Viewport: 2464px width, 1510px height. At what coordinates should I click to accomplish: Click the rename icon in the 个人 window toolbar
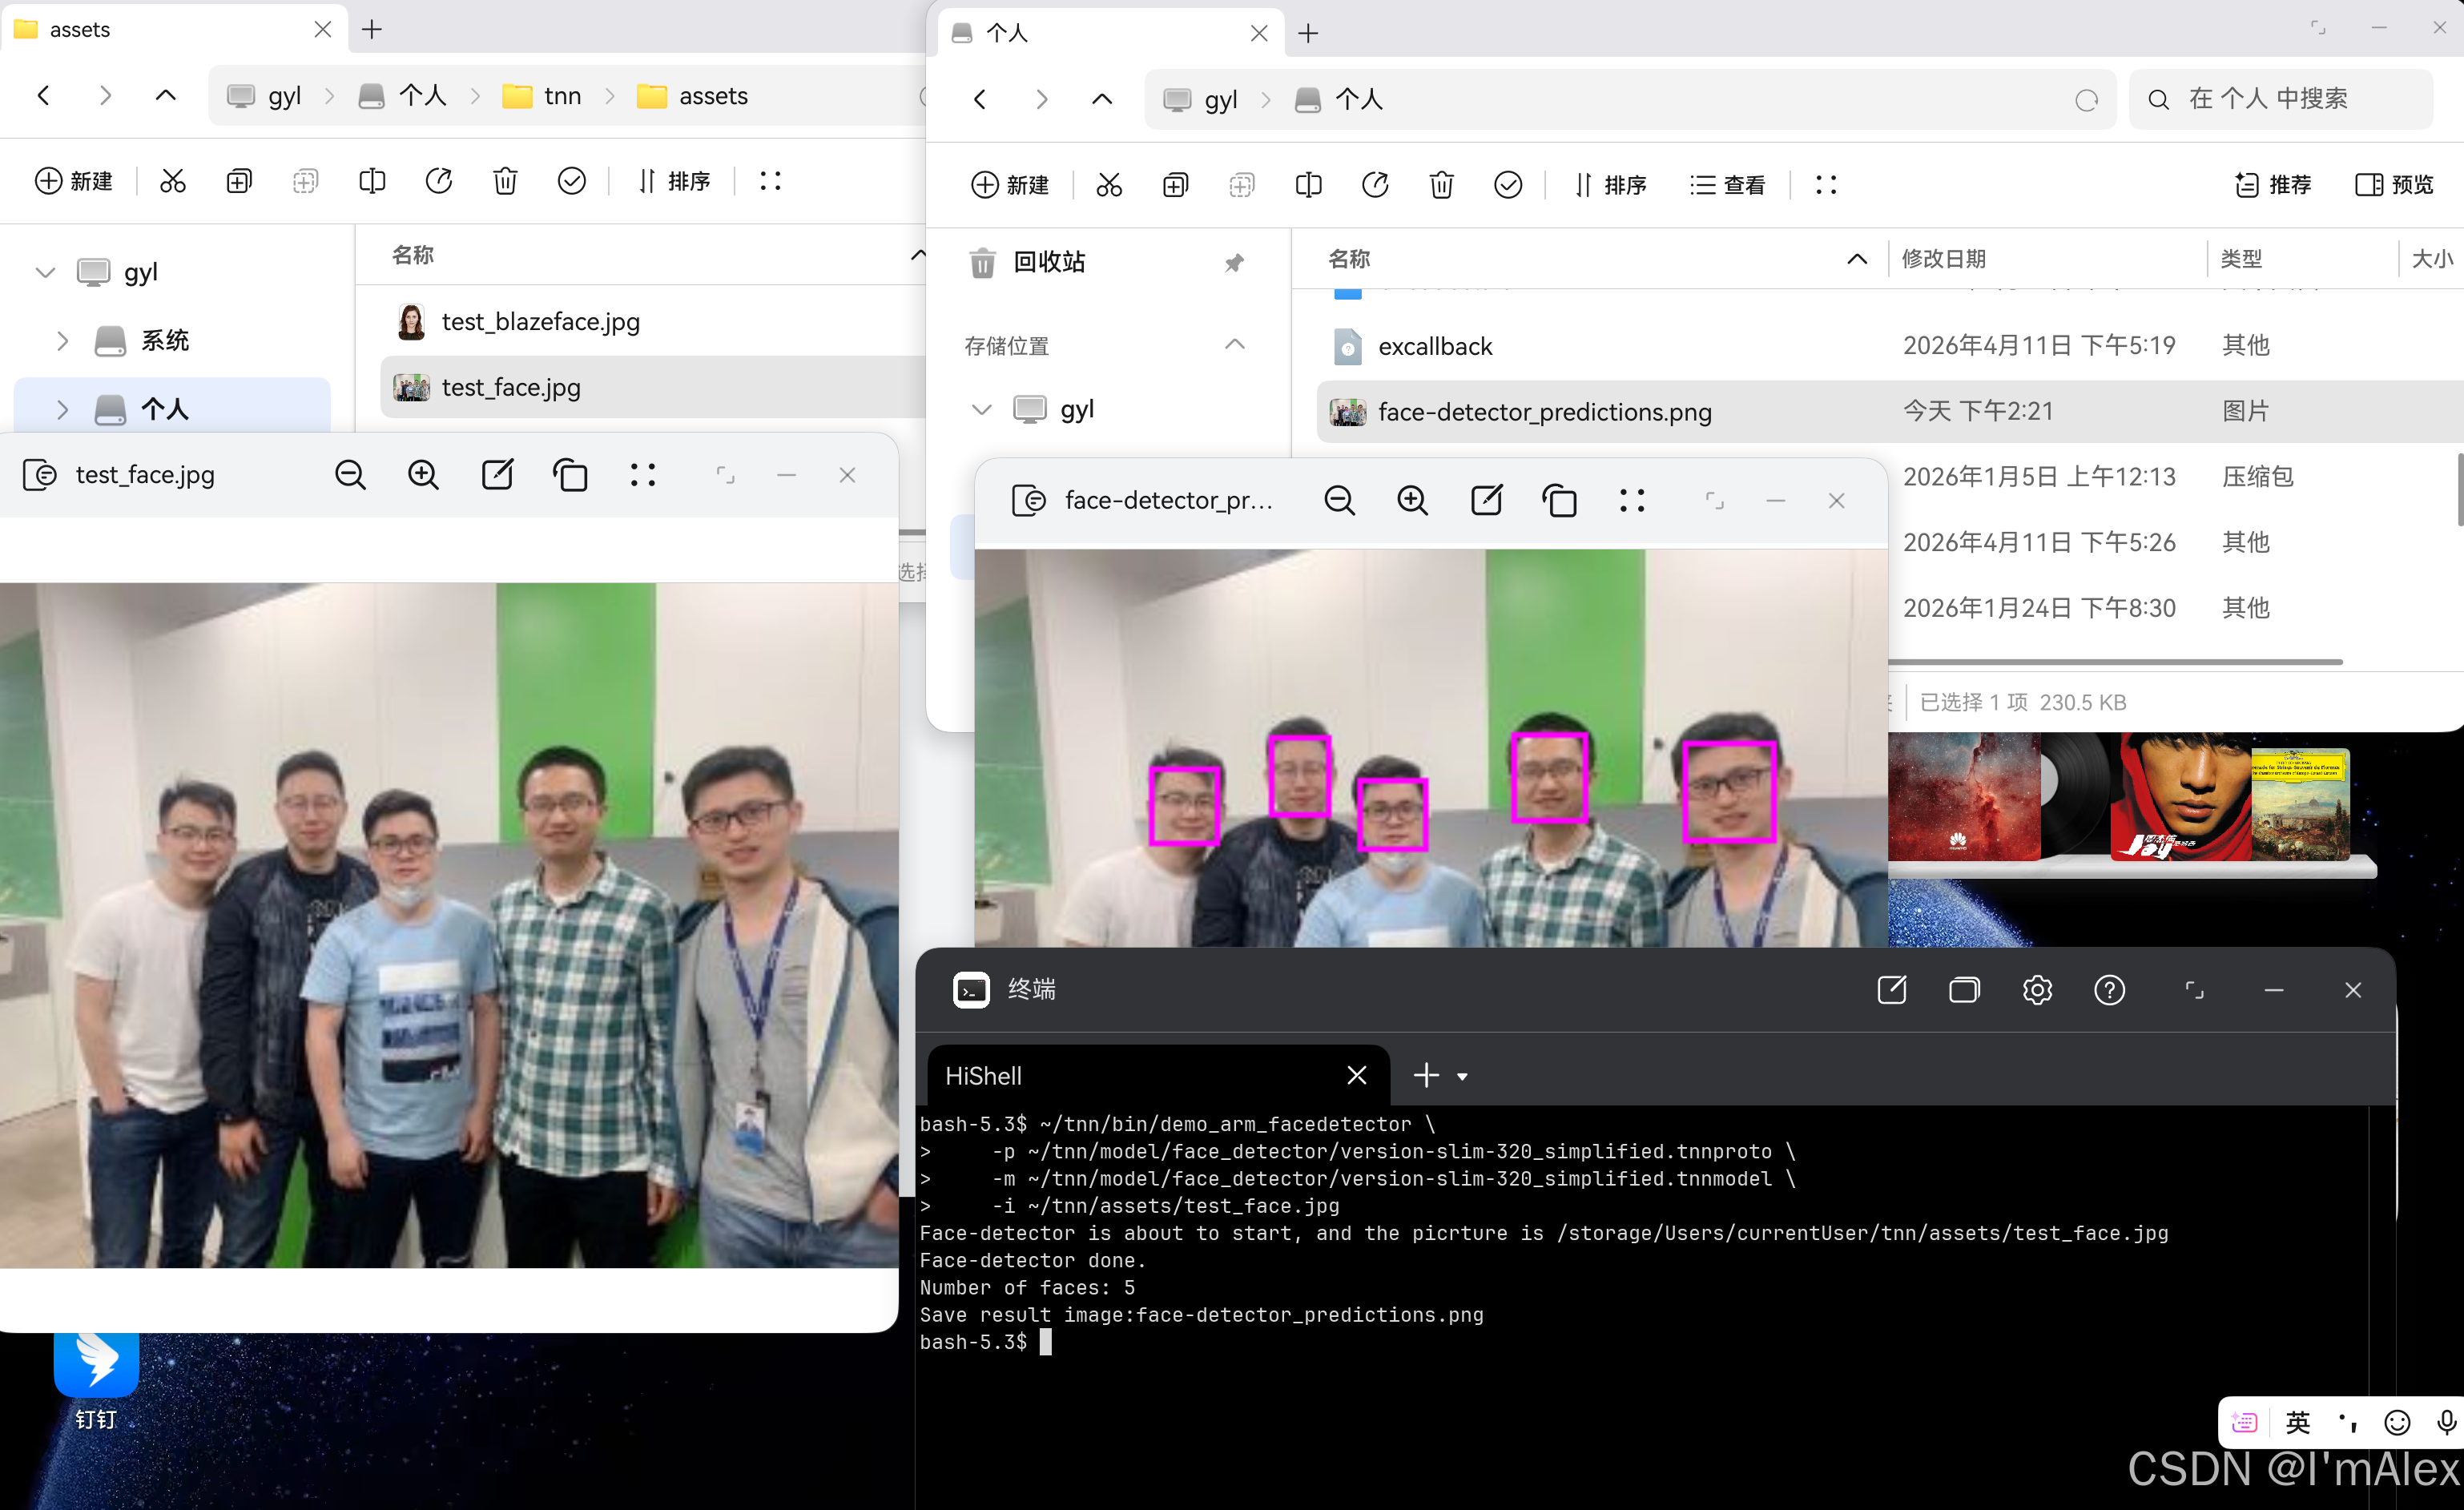pos(1308,185)
